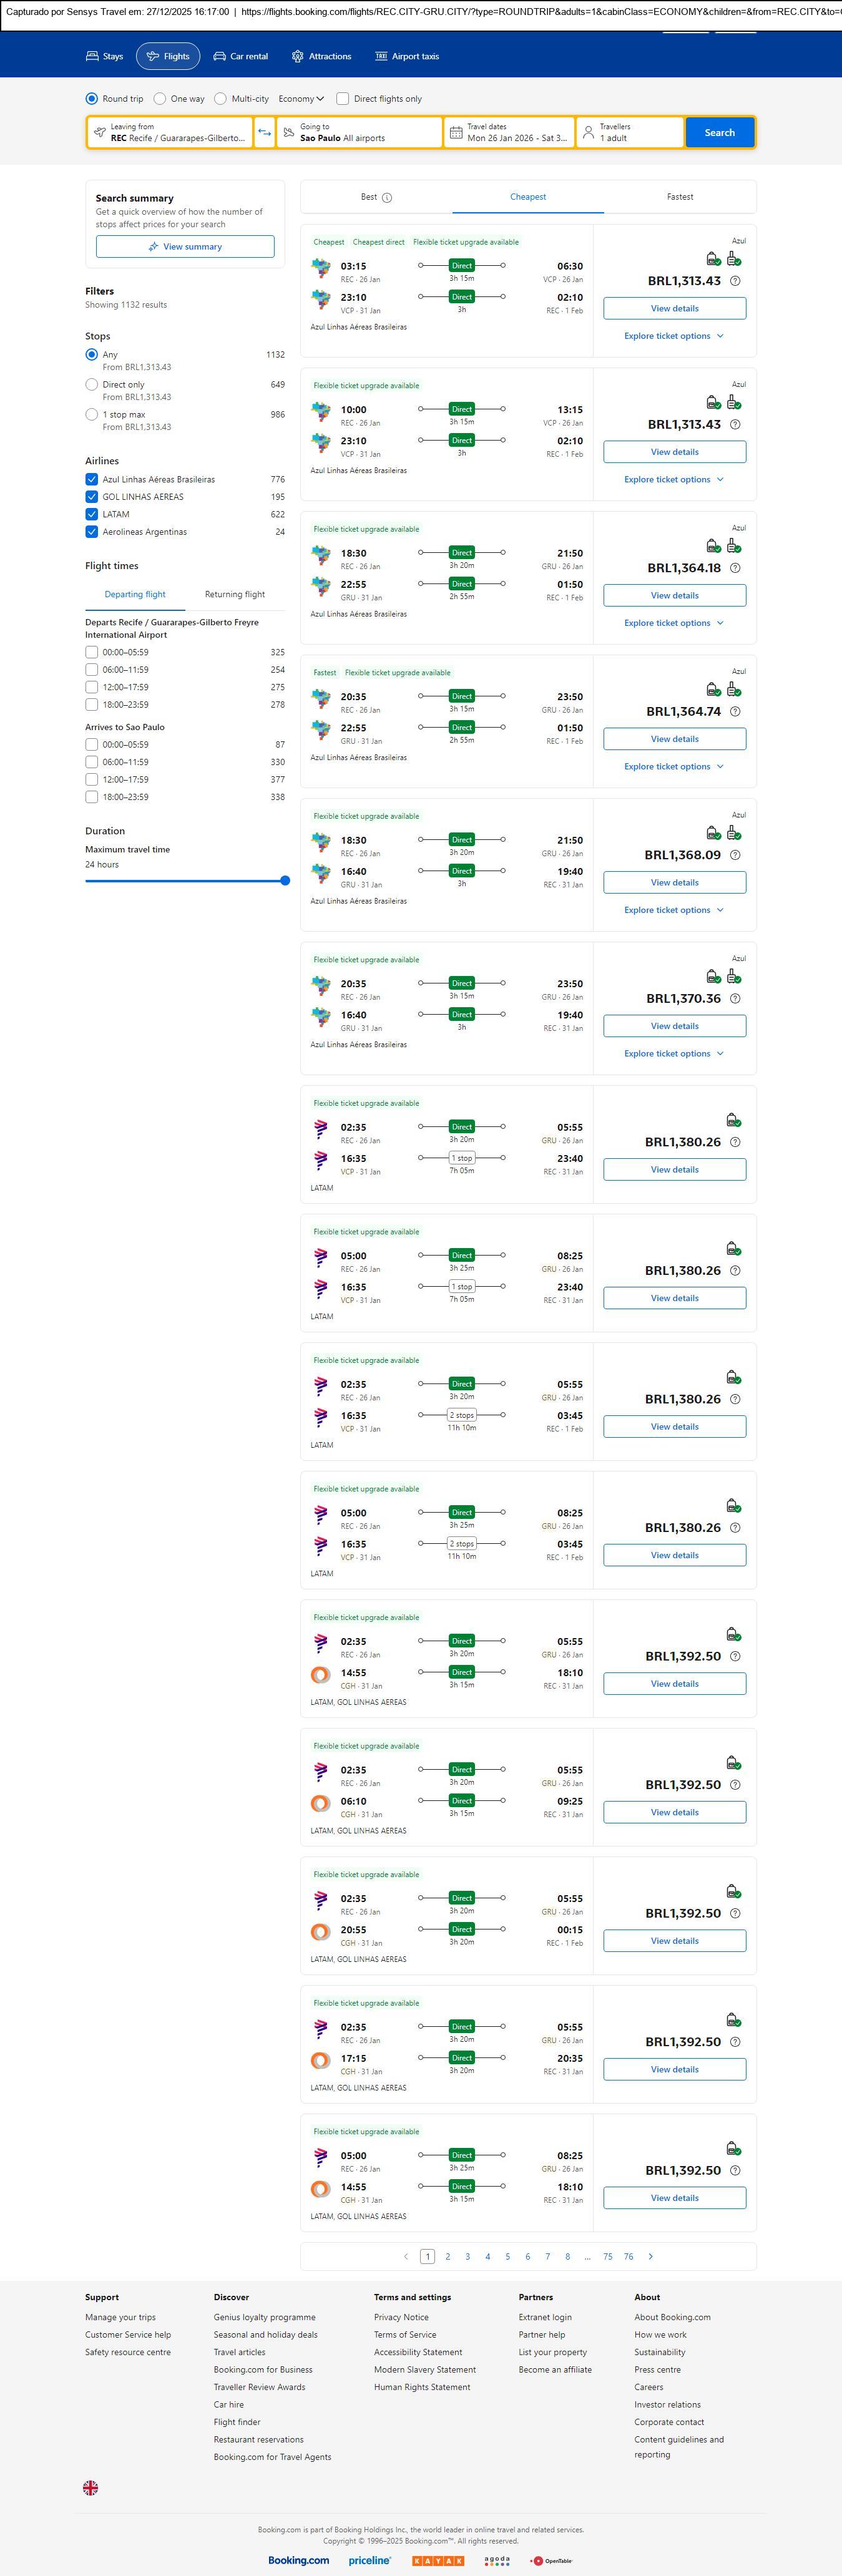Uncheck the GOL LINHAS AEREAS airline filter
Screen dimensions: 842x2576
(x=92, y=497)
